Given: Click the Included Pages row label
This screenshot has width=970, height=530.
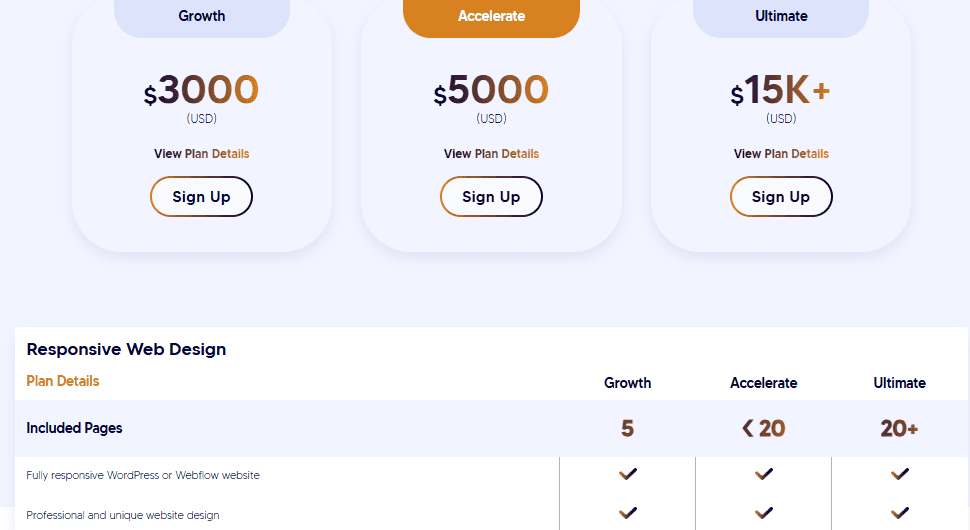Looking at the screenshot, I should click(x=74, y=428).
